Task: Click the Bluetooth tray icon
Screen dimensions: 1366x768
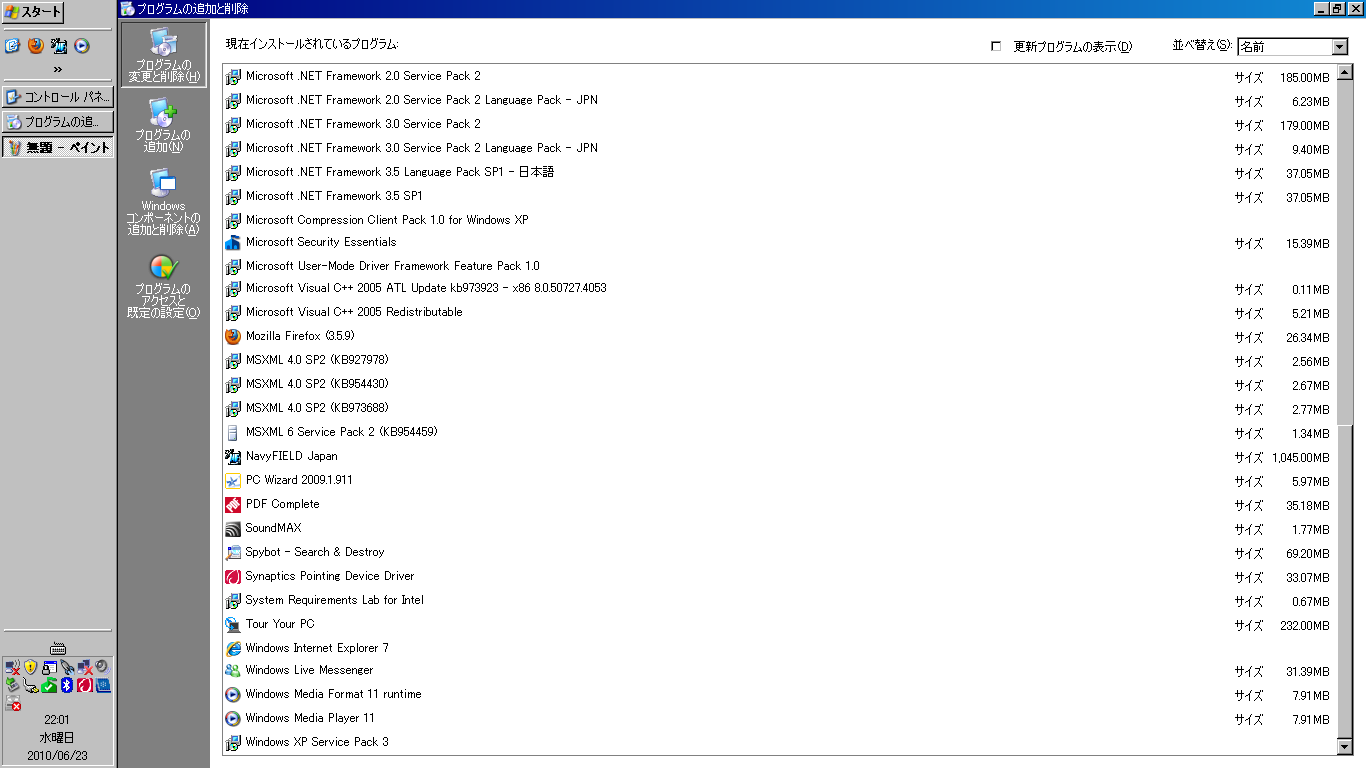Action: (x=67, y=685)
